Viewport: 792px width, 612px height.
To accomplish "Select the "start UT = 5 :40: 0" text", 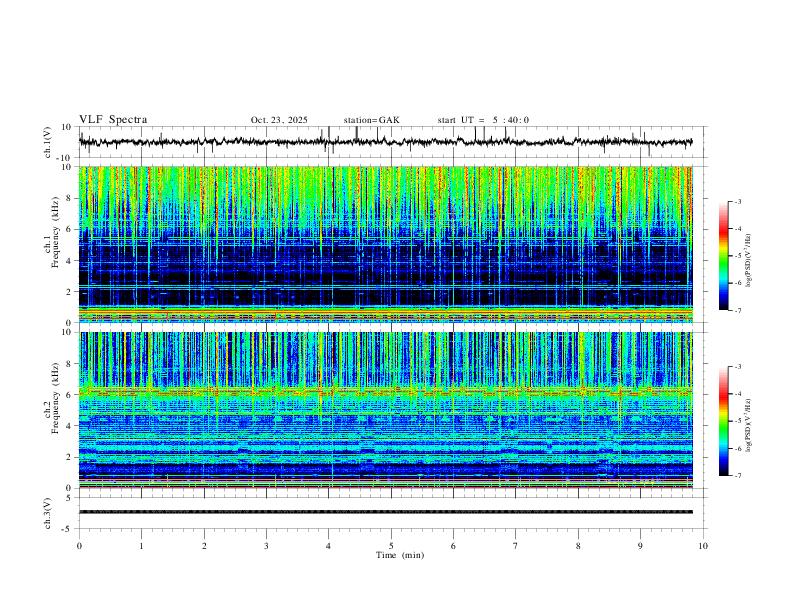I will 483,120.
